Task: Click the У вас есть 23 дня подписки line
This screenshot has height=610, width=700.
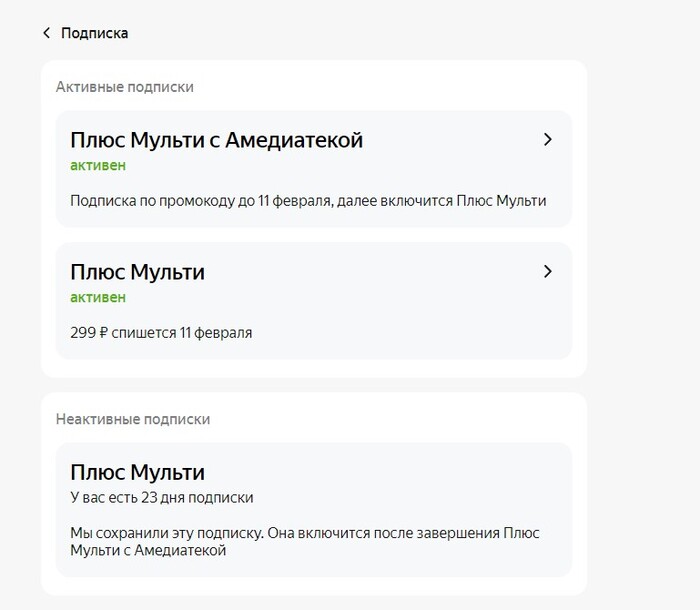Action: 161,497
